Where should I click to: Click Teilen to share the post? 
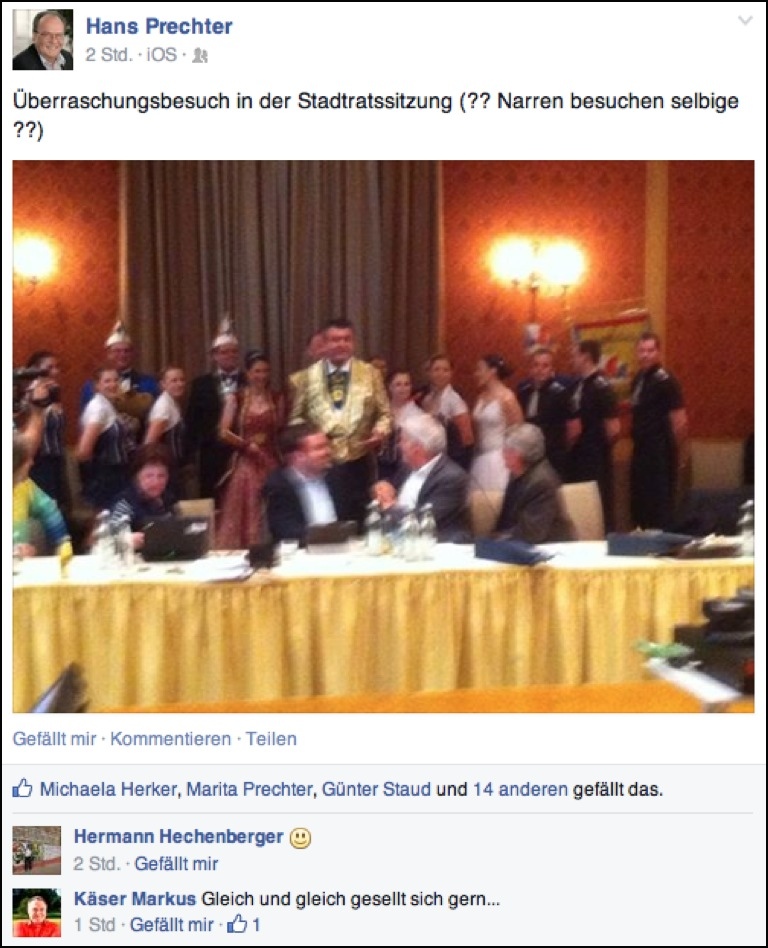click(x=271, y=739)
